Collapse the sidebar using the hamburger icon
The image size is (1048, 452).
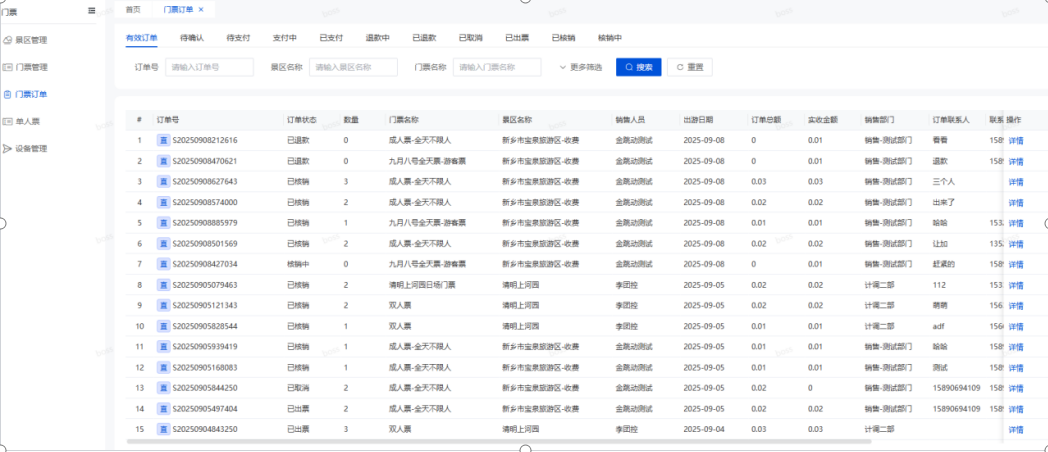pyautogui.click(x=92, y=10)
